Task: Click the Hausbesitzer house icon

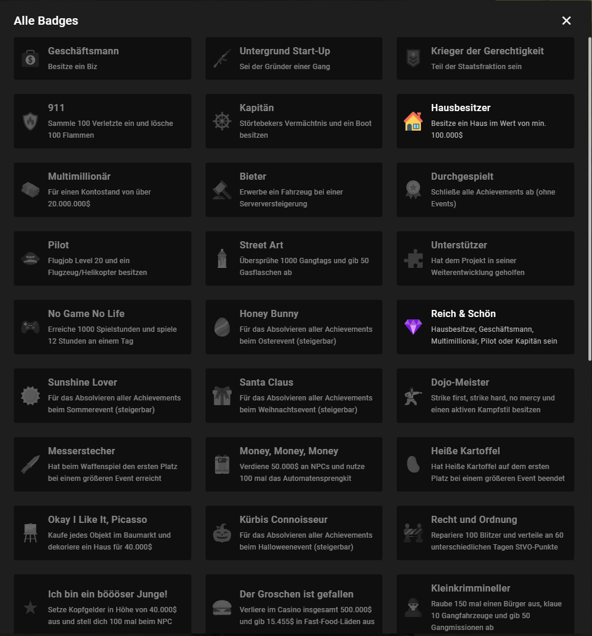Action: (x=413, y=121)
